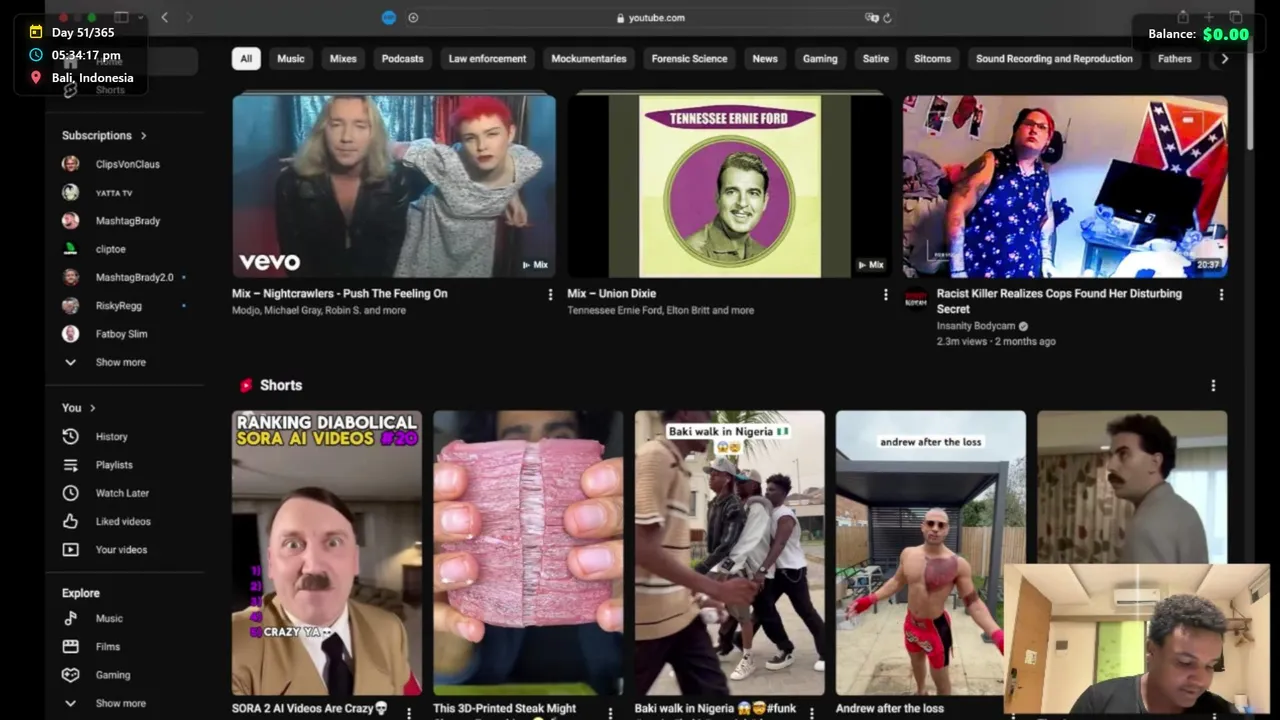
Task: Open Shorts shelf options menu
Action: [x=1213, y=386]
